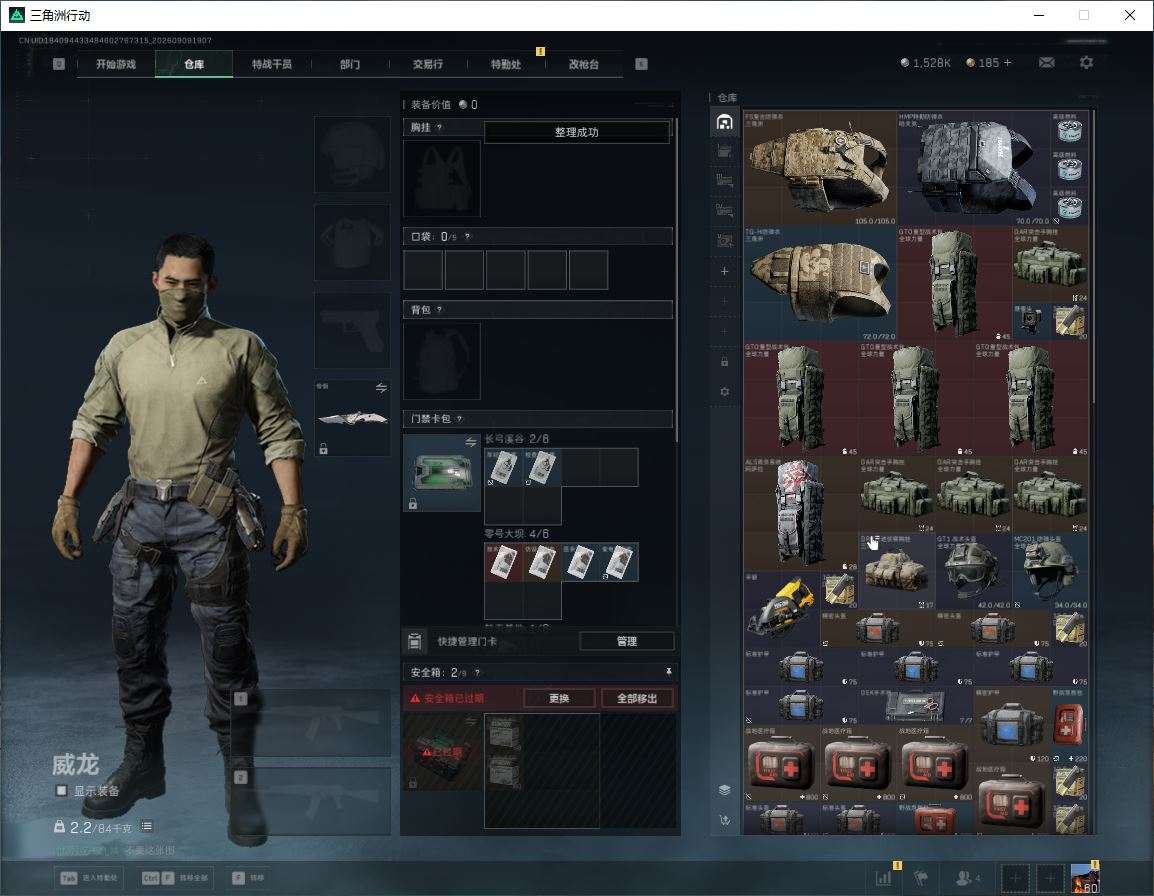Click help mark next to 口袋
Screen dimensions: 1154x896
pyautogui.click(x=467, y=236)
